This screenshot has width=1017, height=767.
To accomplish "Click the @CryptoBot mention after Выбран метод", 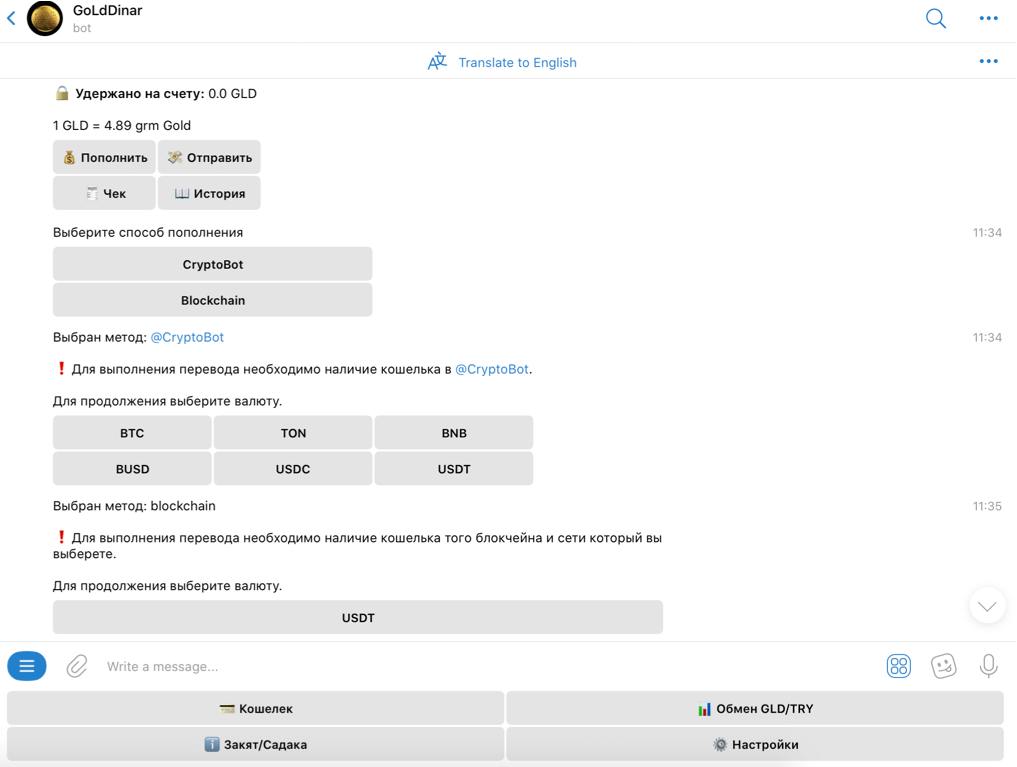I will 187,337.
